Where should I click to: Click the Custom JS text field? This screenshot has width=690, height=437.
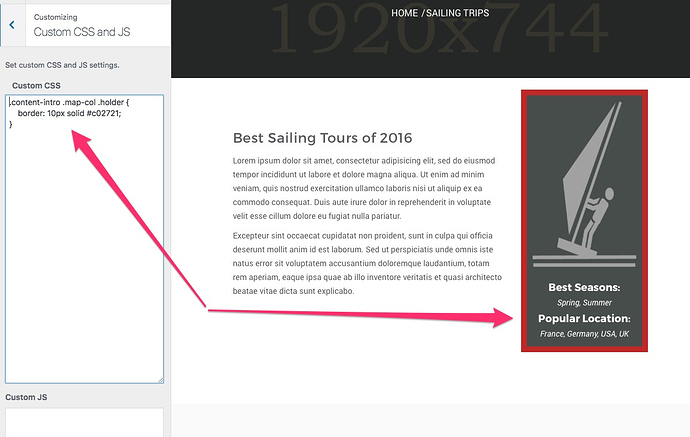(84, 422)
